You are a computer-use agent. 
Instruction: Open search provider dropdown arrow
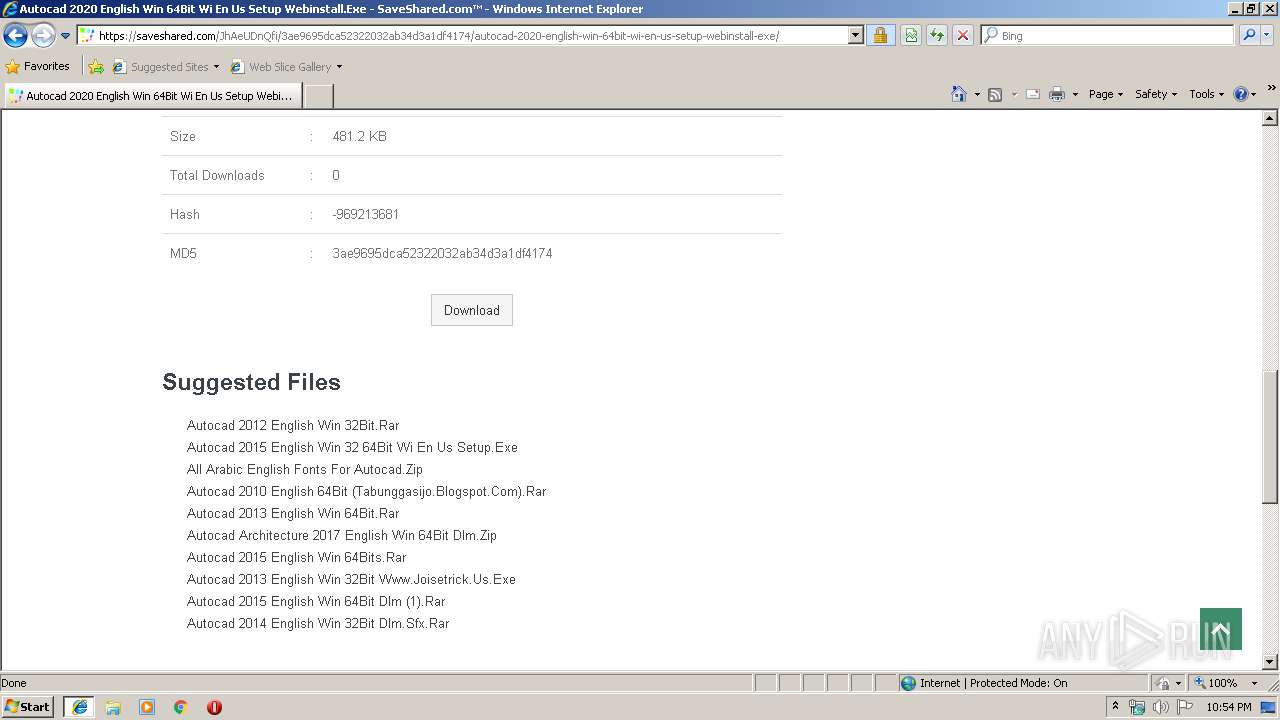1267,35
